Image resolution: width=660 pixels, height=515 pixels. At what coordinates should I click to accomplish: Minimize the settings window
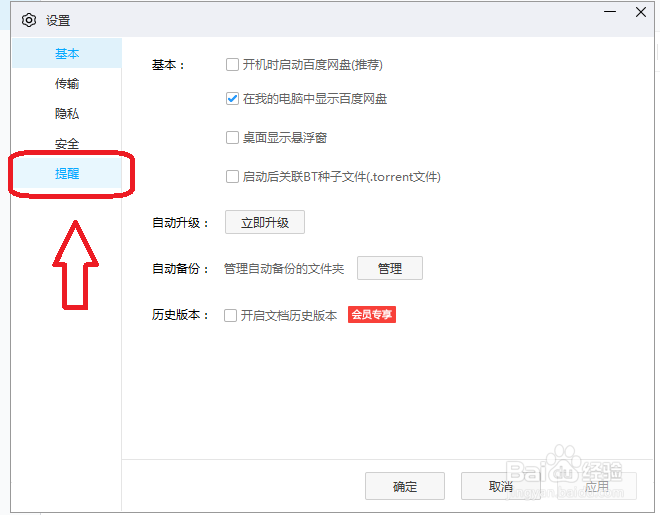pos(610,12)
